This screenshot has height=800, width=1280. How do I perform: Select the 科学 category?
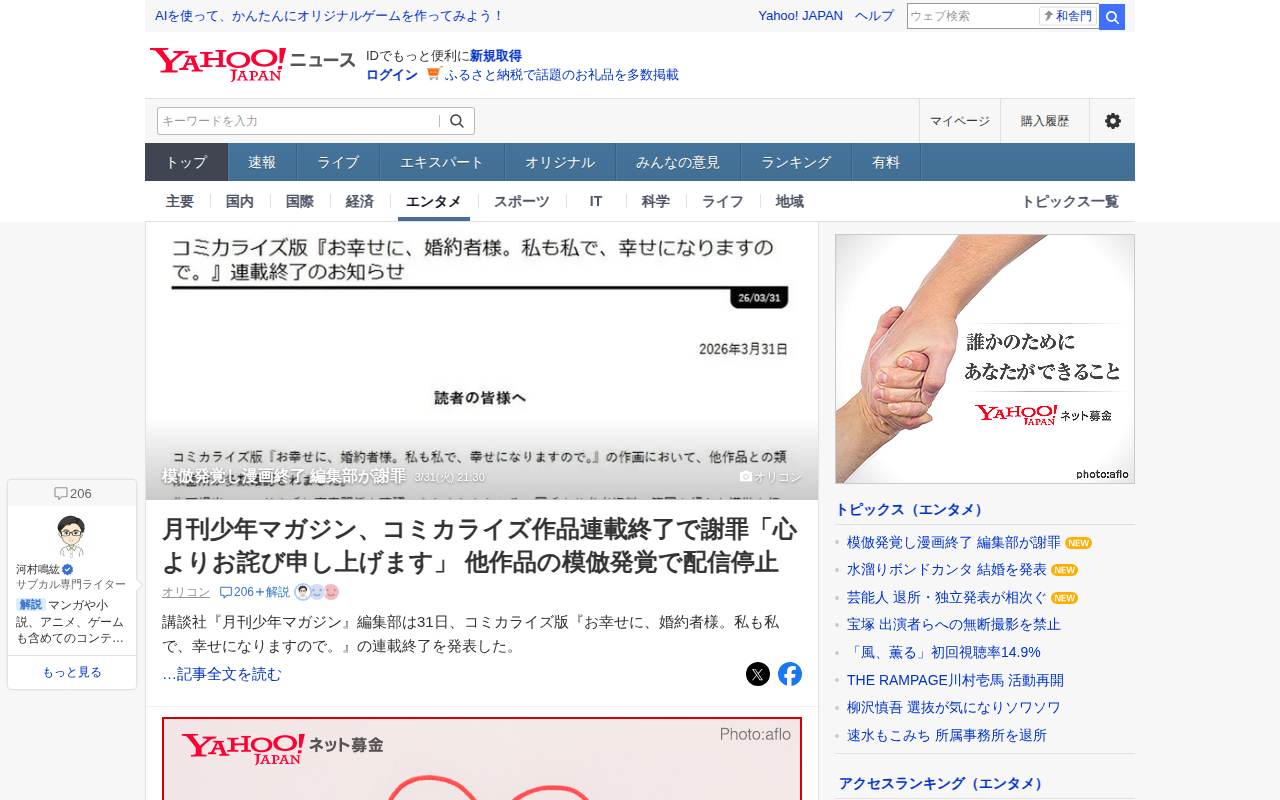pos(656,201)
